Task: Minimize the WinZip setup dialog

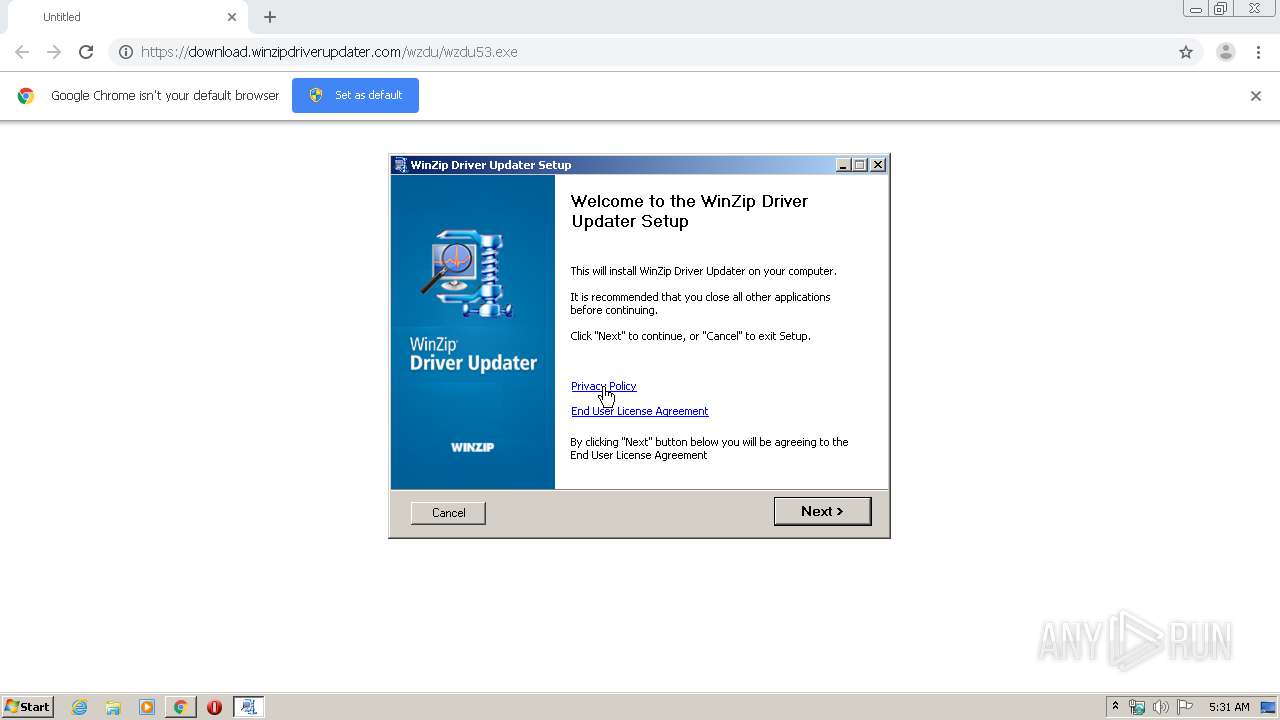Action: pyautogui.click(x=843, y=165)
